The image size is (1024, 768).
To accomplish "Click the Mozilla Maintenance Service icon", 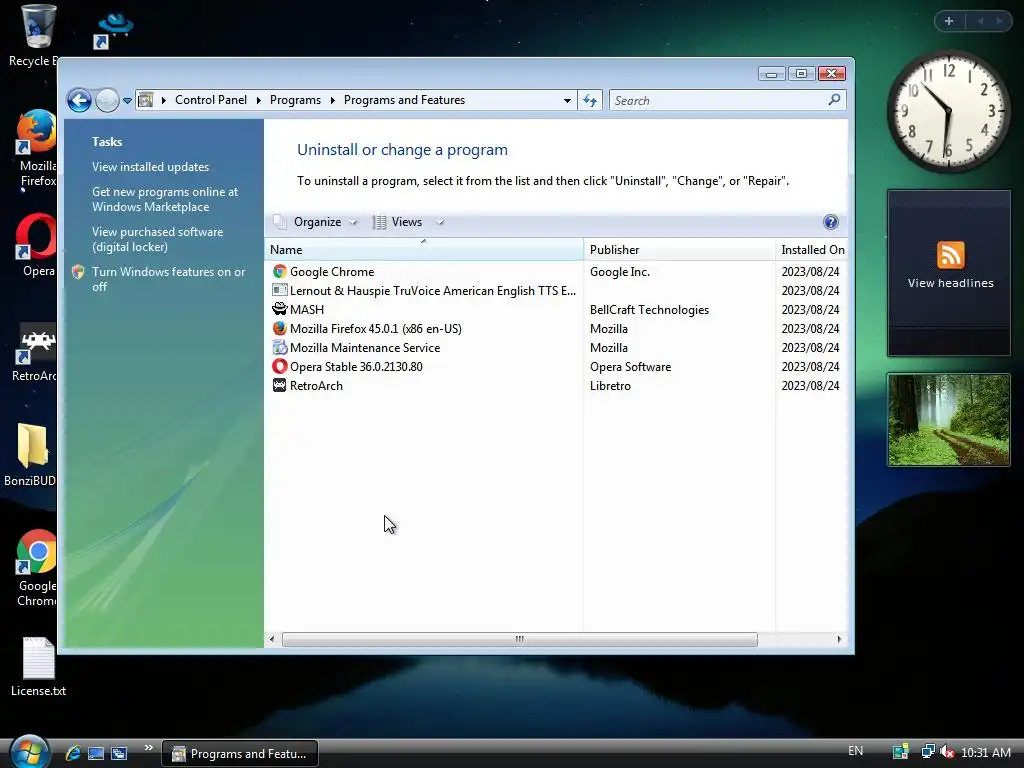I will pos(280,347).
